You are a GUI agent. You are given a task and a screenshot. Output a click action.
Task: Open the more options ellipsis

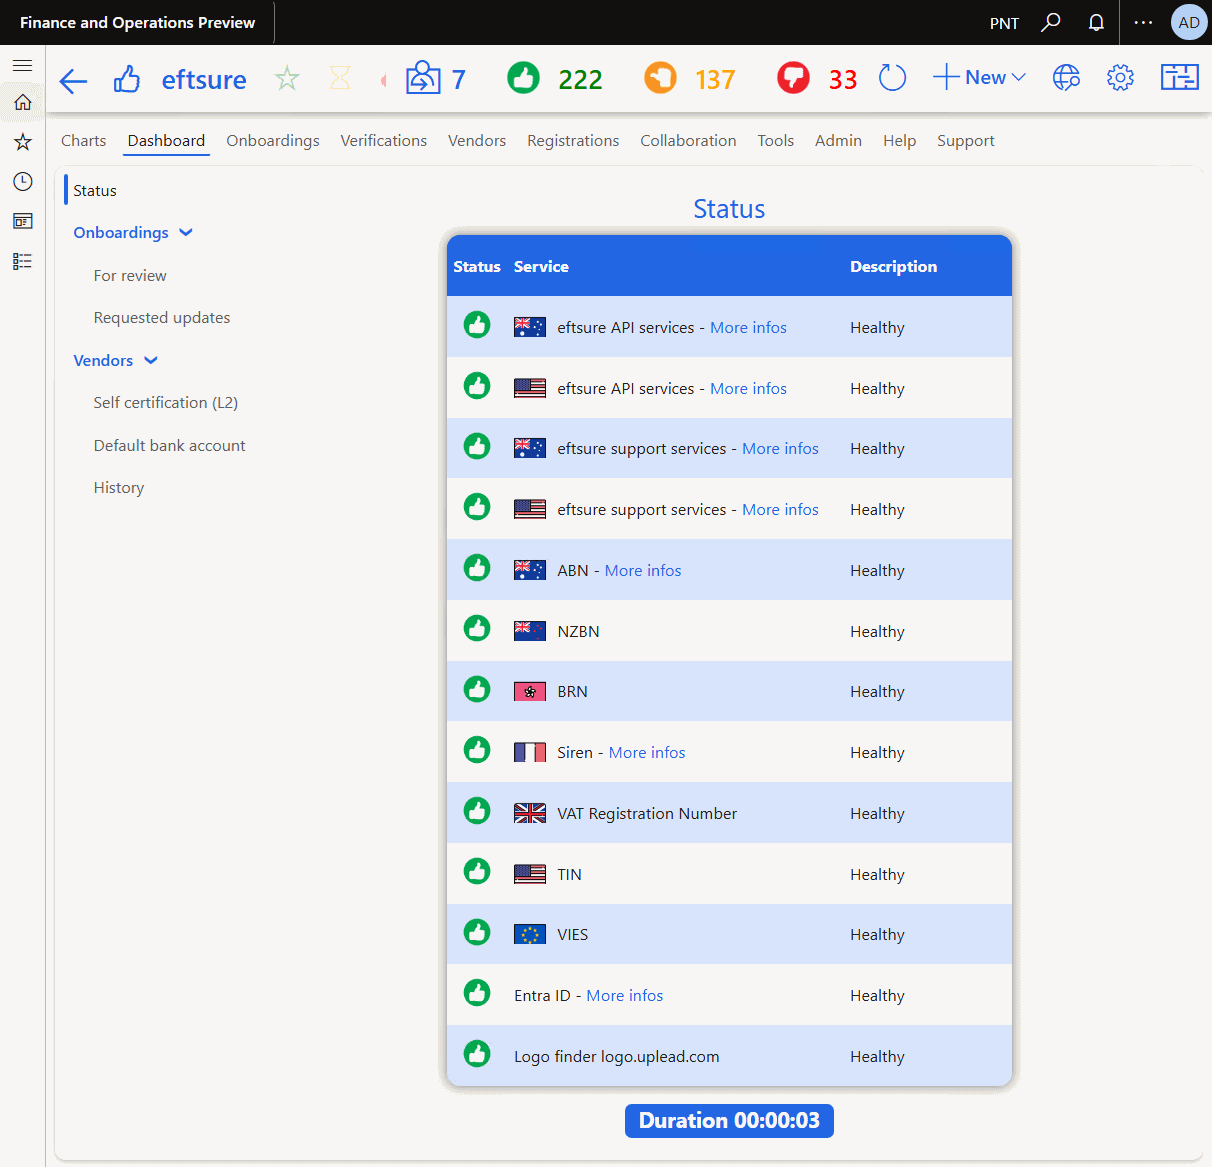coord(1143,22)
